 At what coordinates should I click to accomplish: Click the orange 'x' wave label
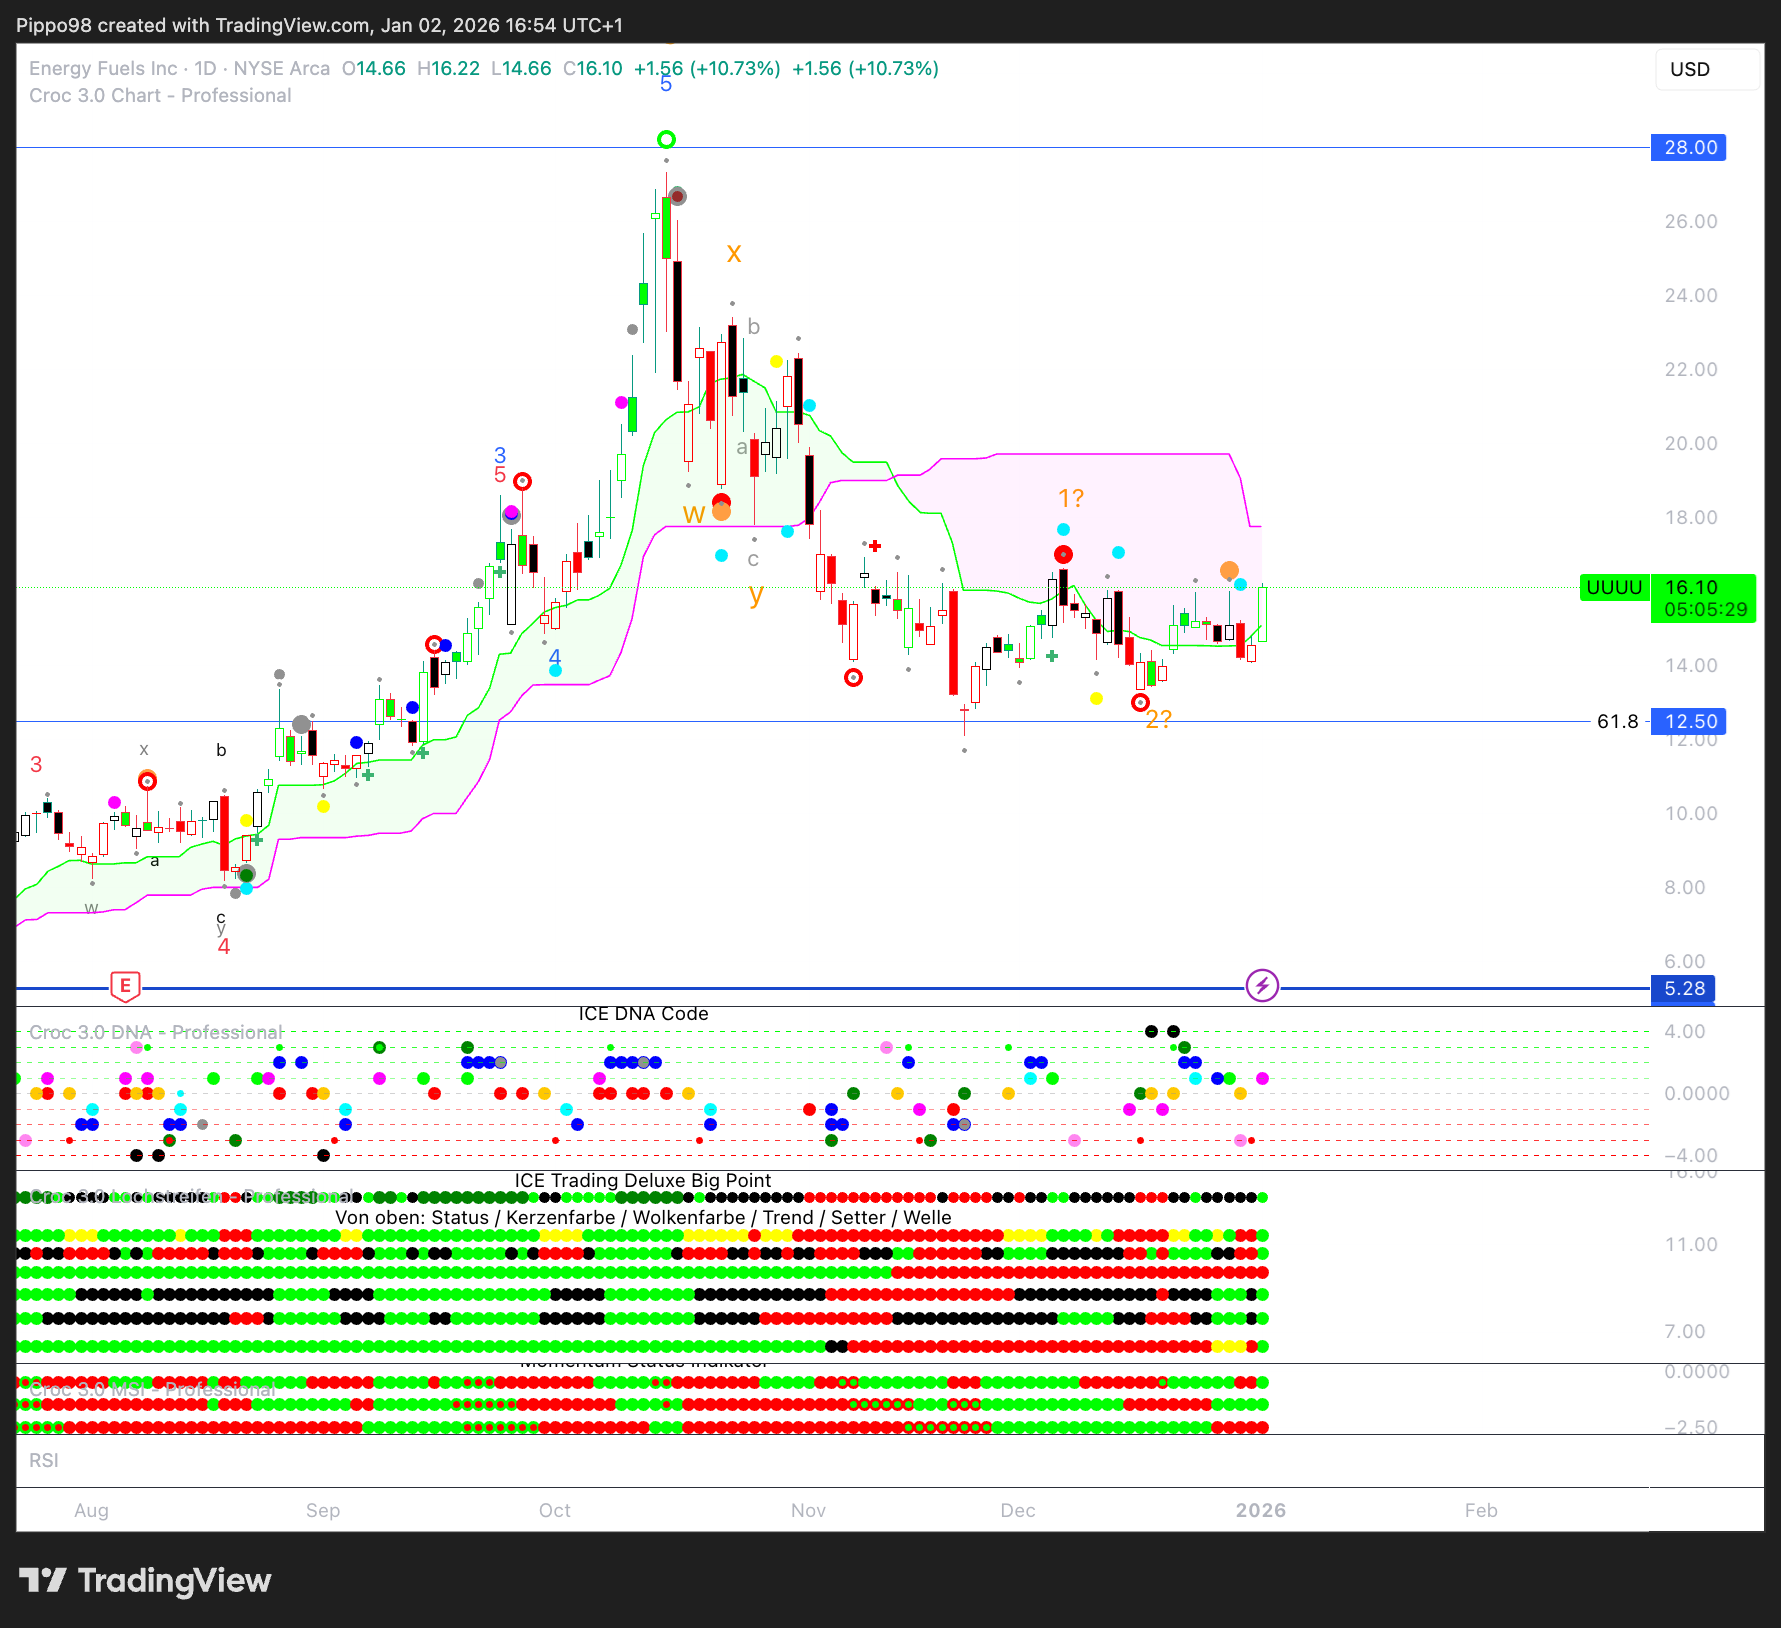734,253
